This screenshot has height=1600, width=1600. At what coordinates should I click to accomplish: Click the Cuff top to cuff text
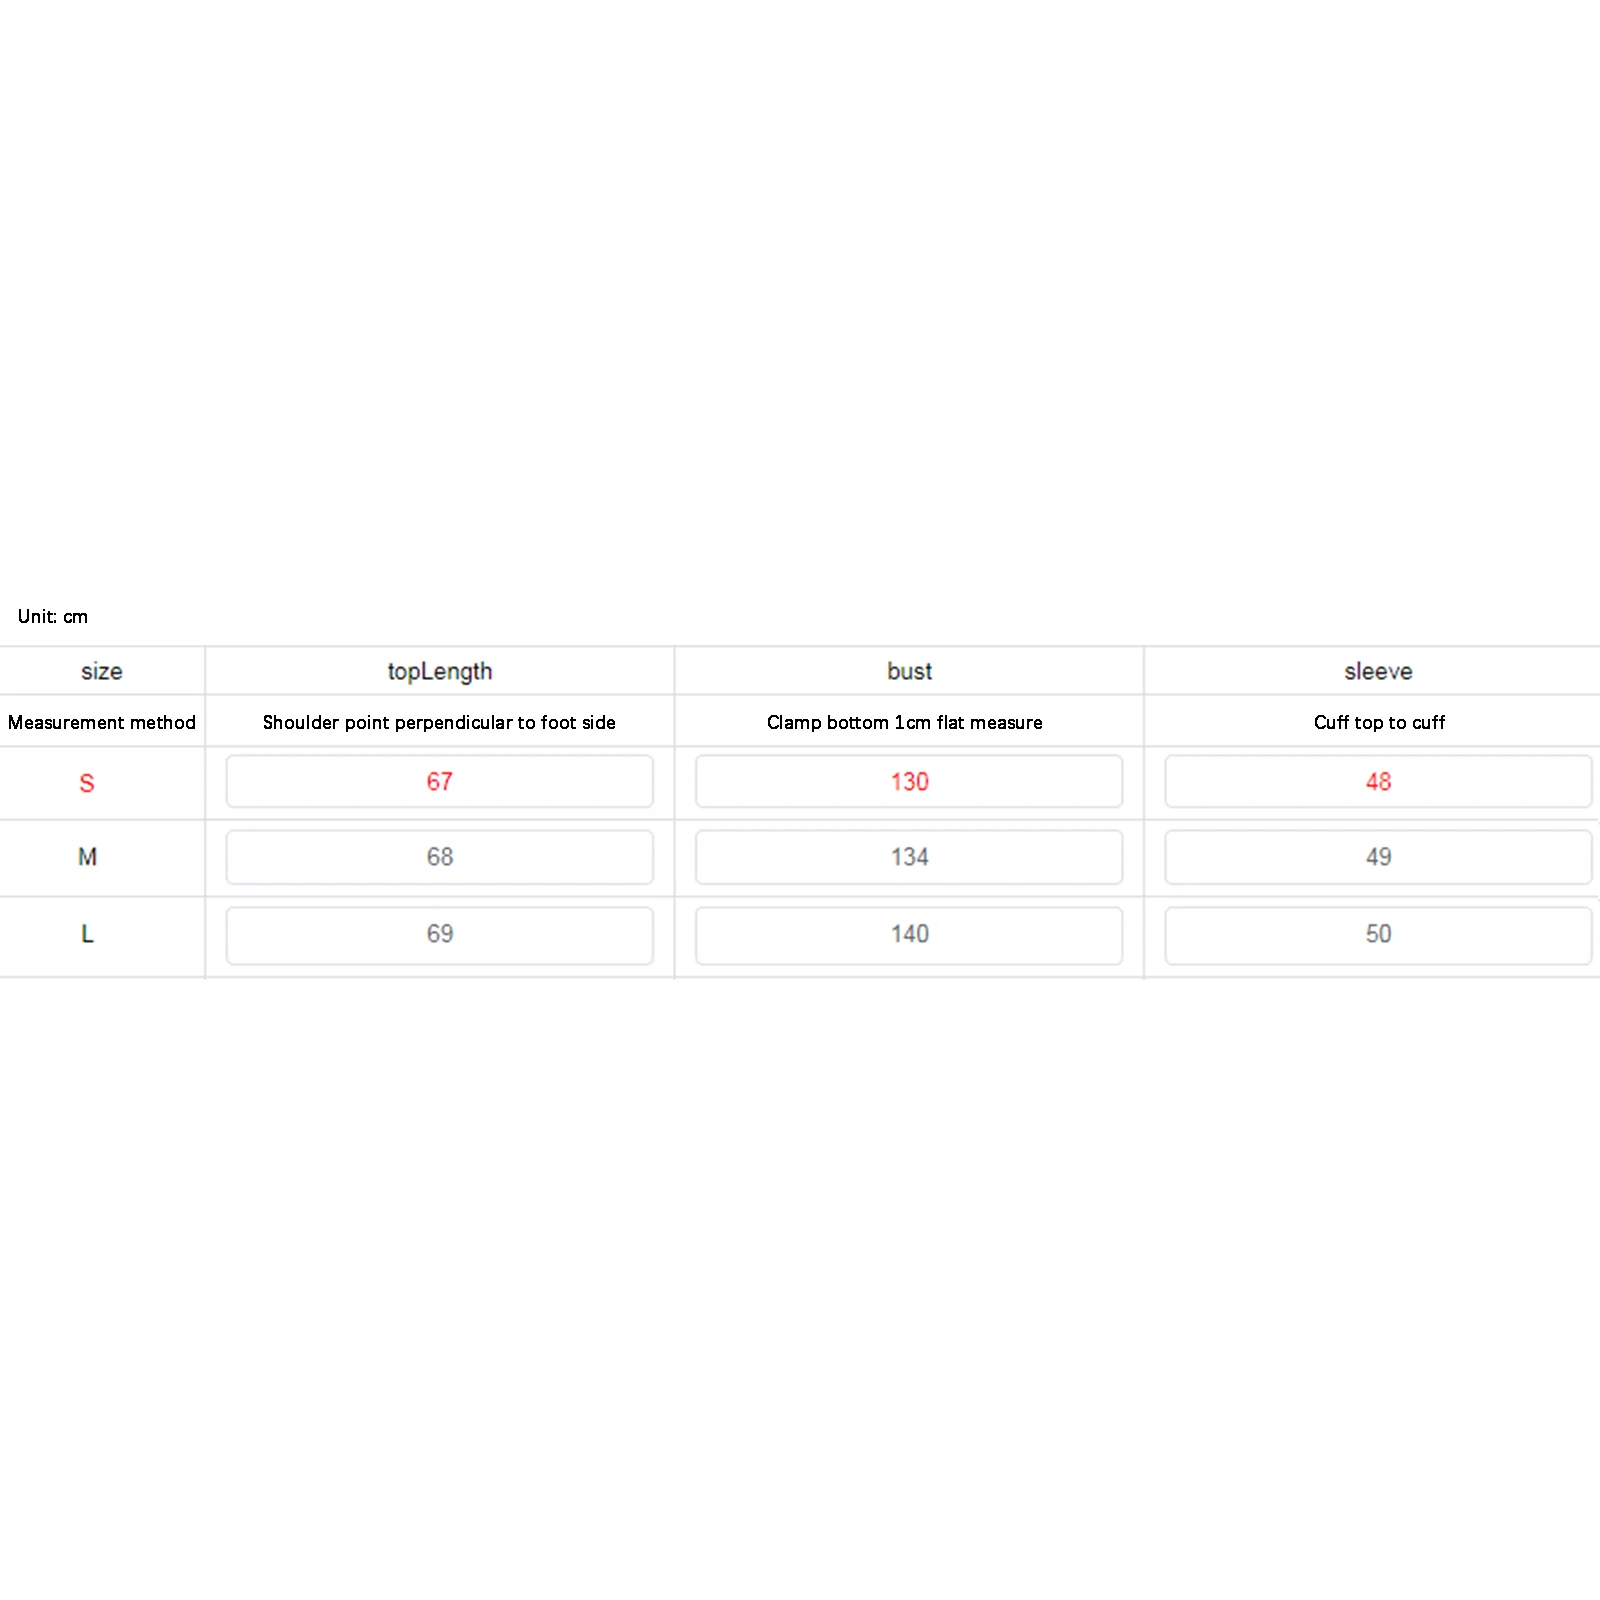coord(1379,722)
